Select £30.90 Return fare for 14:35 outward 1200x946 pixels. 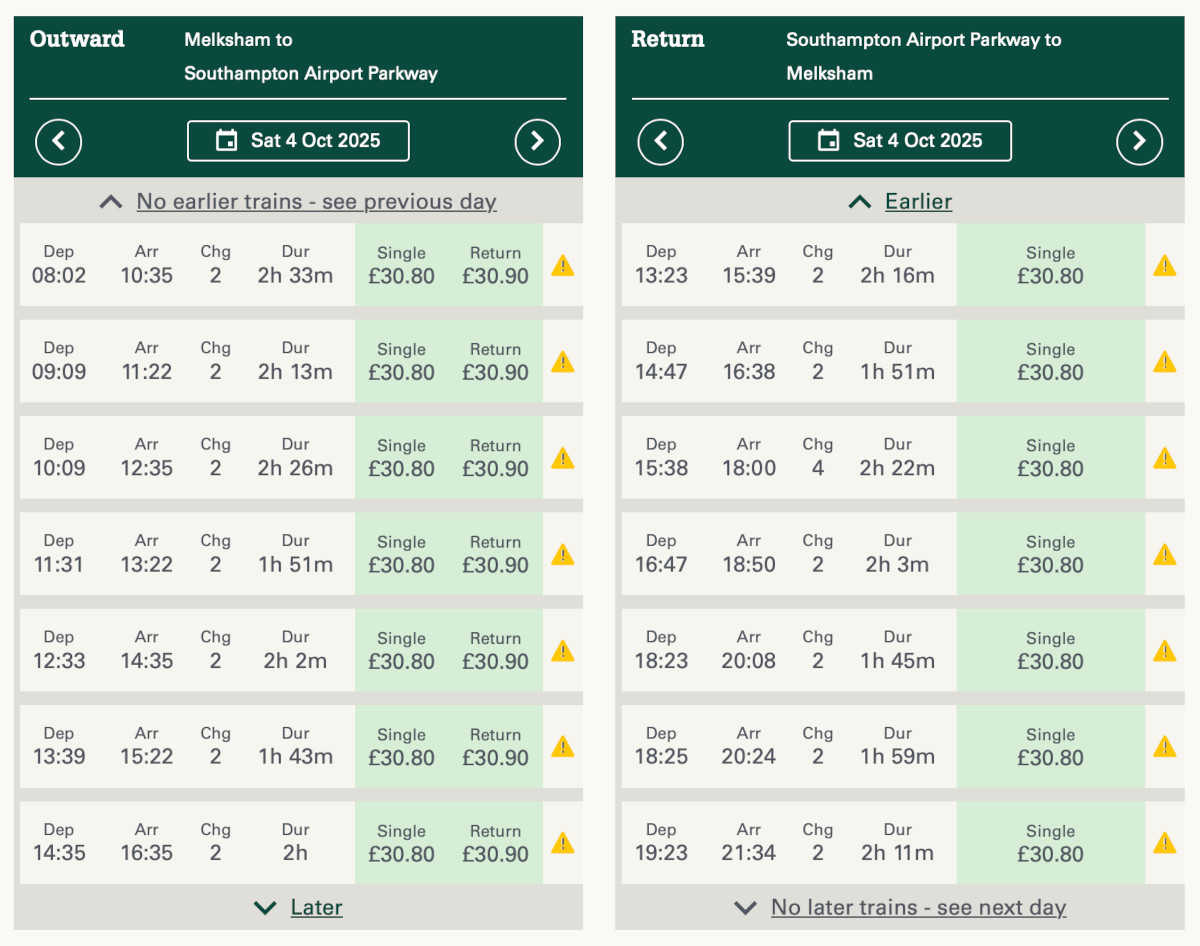tap(495, 843)
